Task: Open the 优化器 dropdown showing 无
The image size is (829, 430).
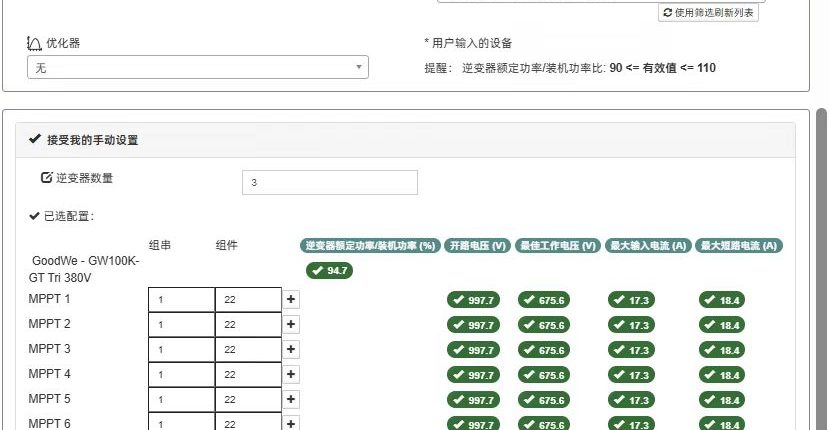Action: click(198, 67)
